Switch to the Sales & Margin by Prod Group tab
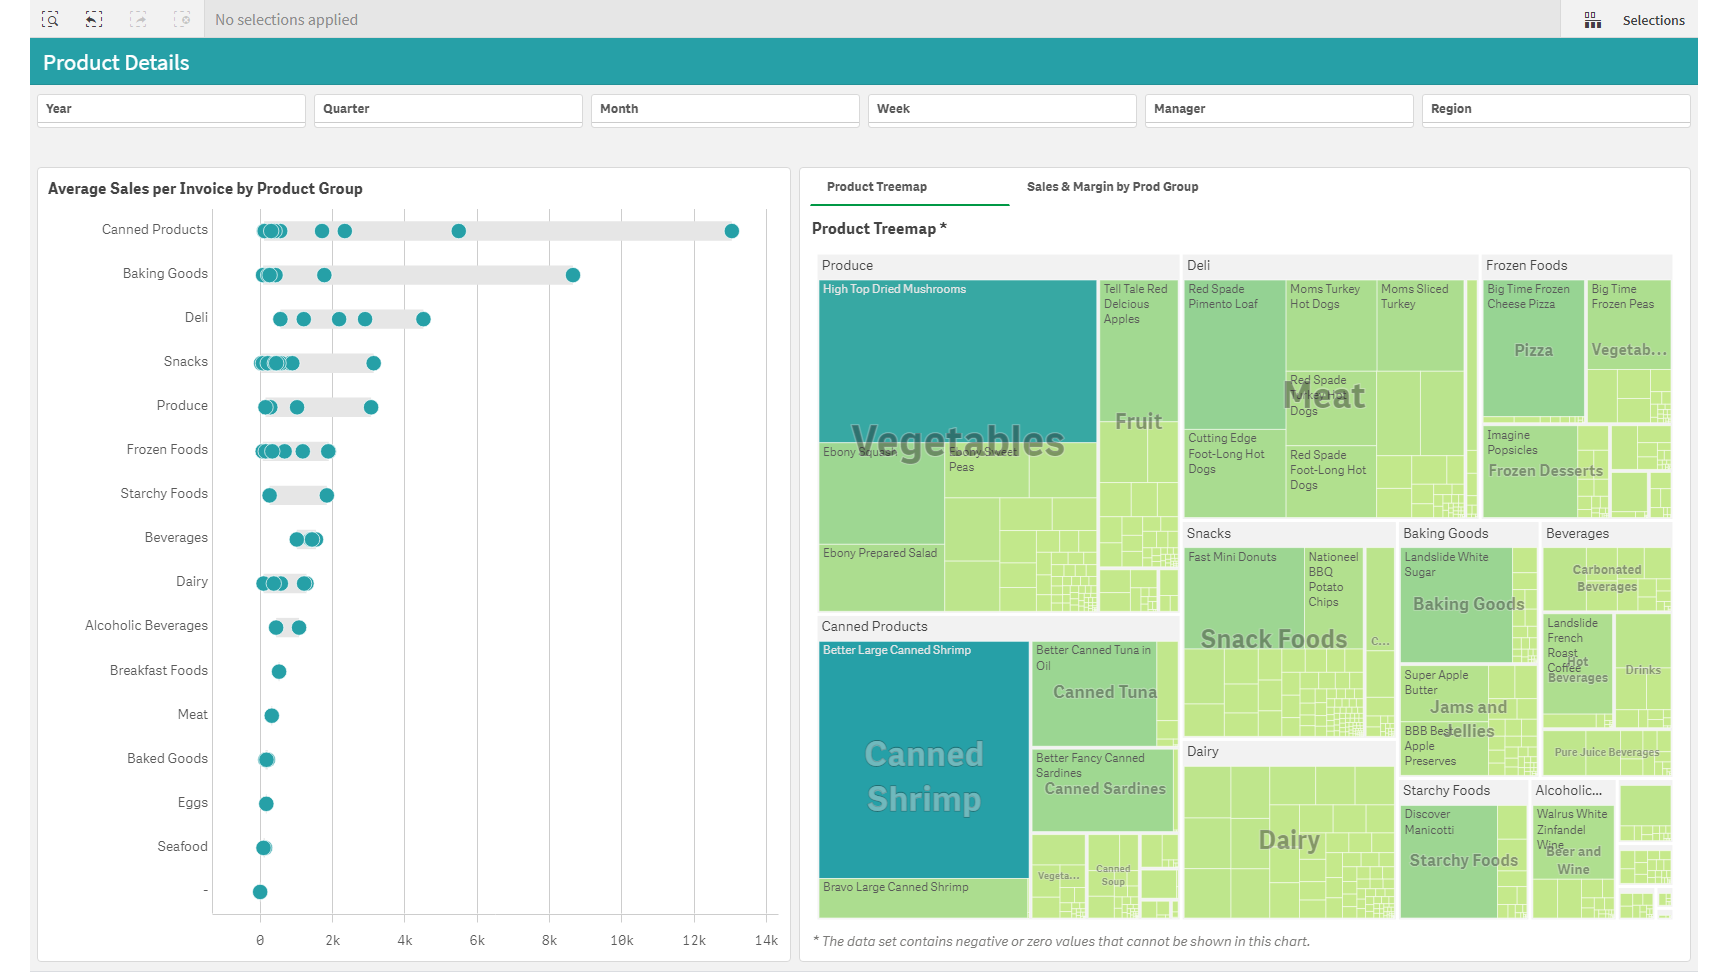Viewport: 1728px width, 972px height. coord(1112,186)
